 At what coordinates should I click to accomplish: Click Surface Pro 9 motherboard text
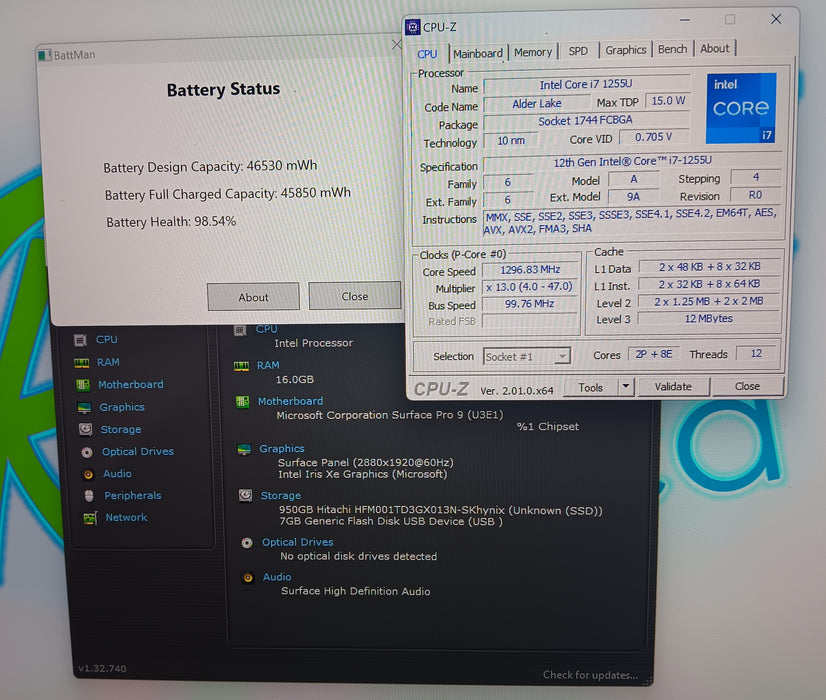tap(390, 415)
